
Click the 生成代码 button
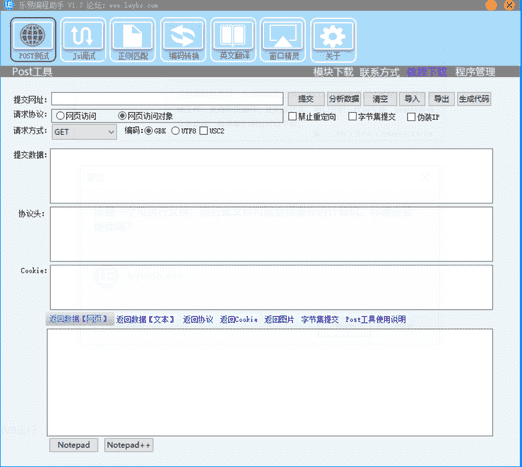(474, 99)
